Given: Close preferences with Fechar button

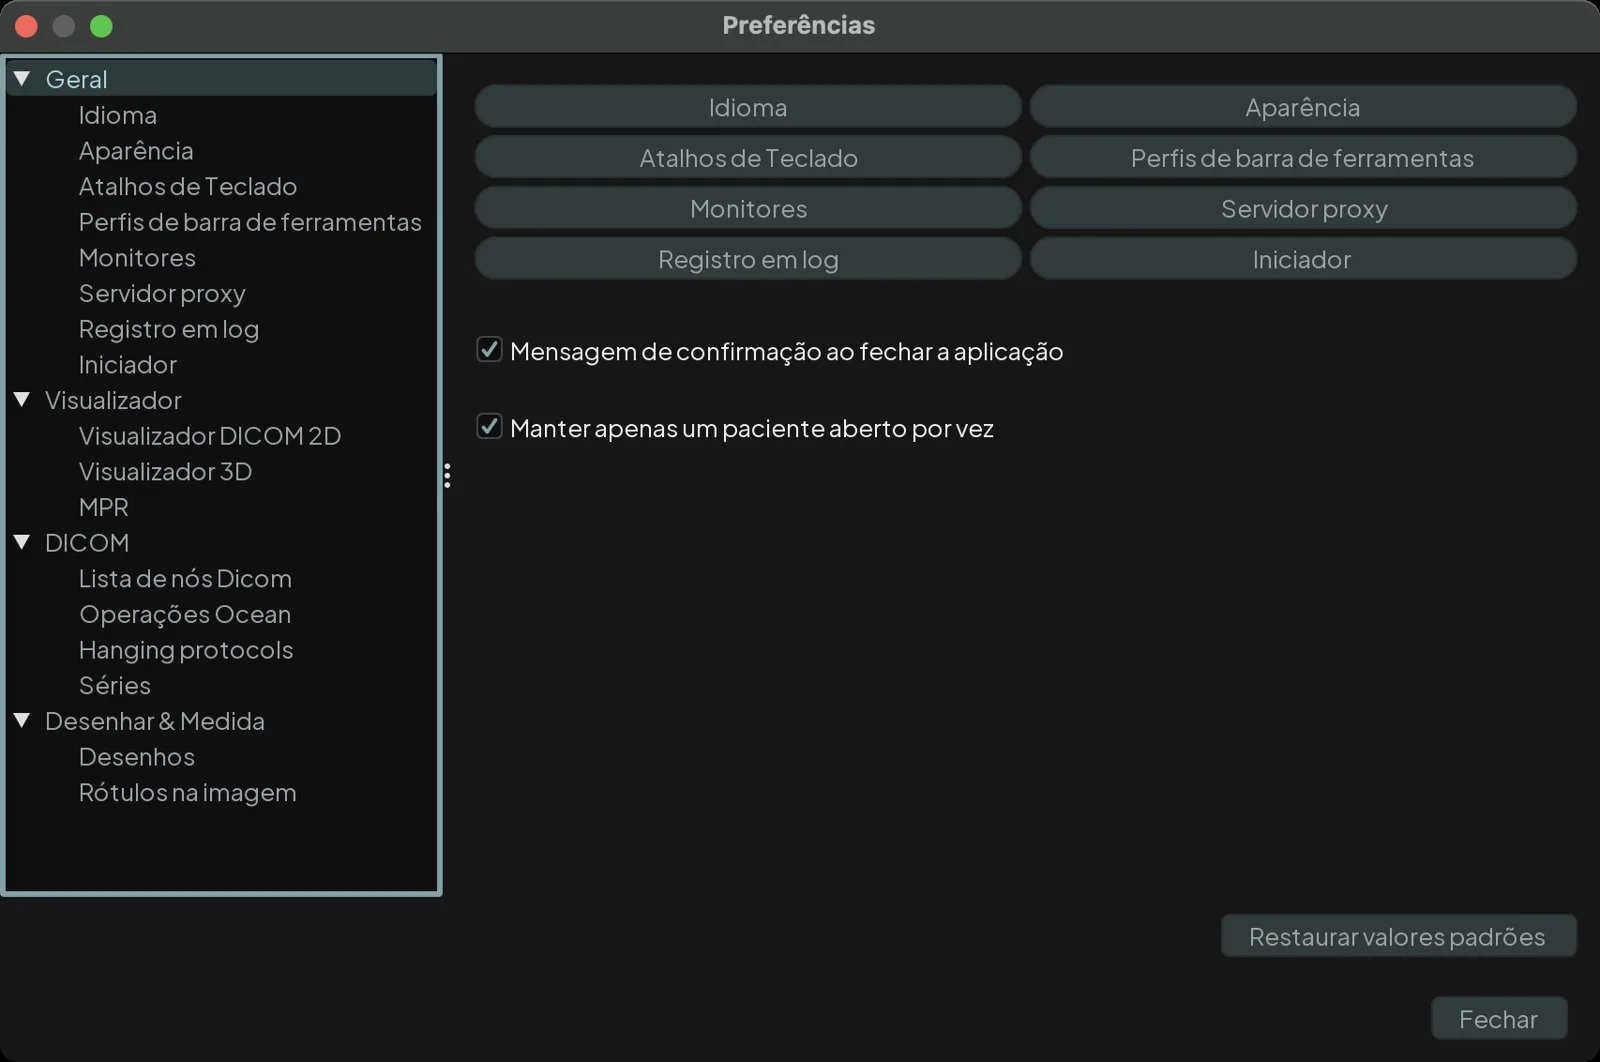Looking at the screenshot, I should tap(1498, 1018).
